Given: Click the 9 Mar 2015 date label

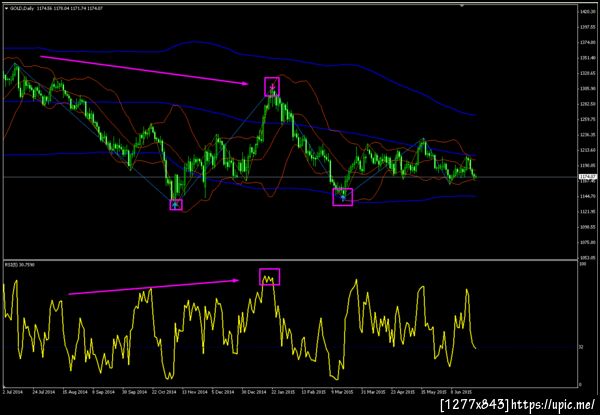Looking at the screenshot, I should (x=343, y=392).
